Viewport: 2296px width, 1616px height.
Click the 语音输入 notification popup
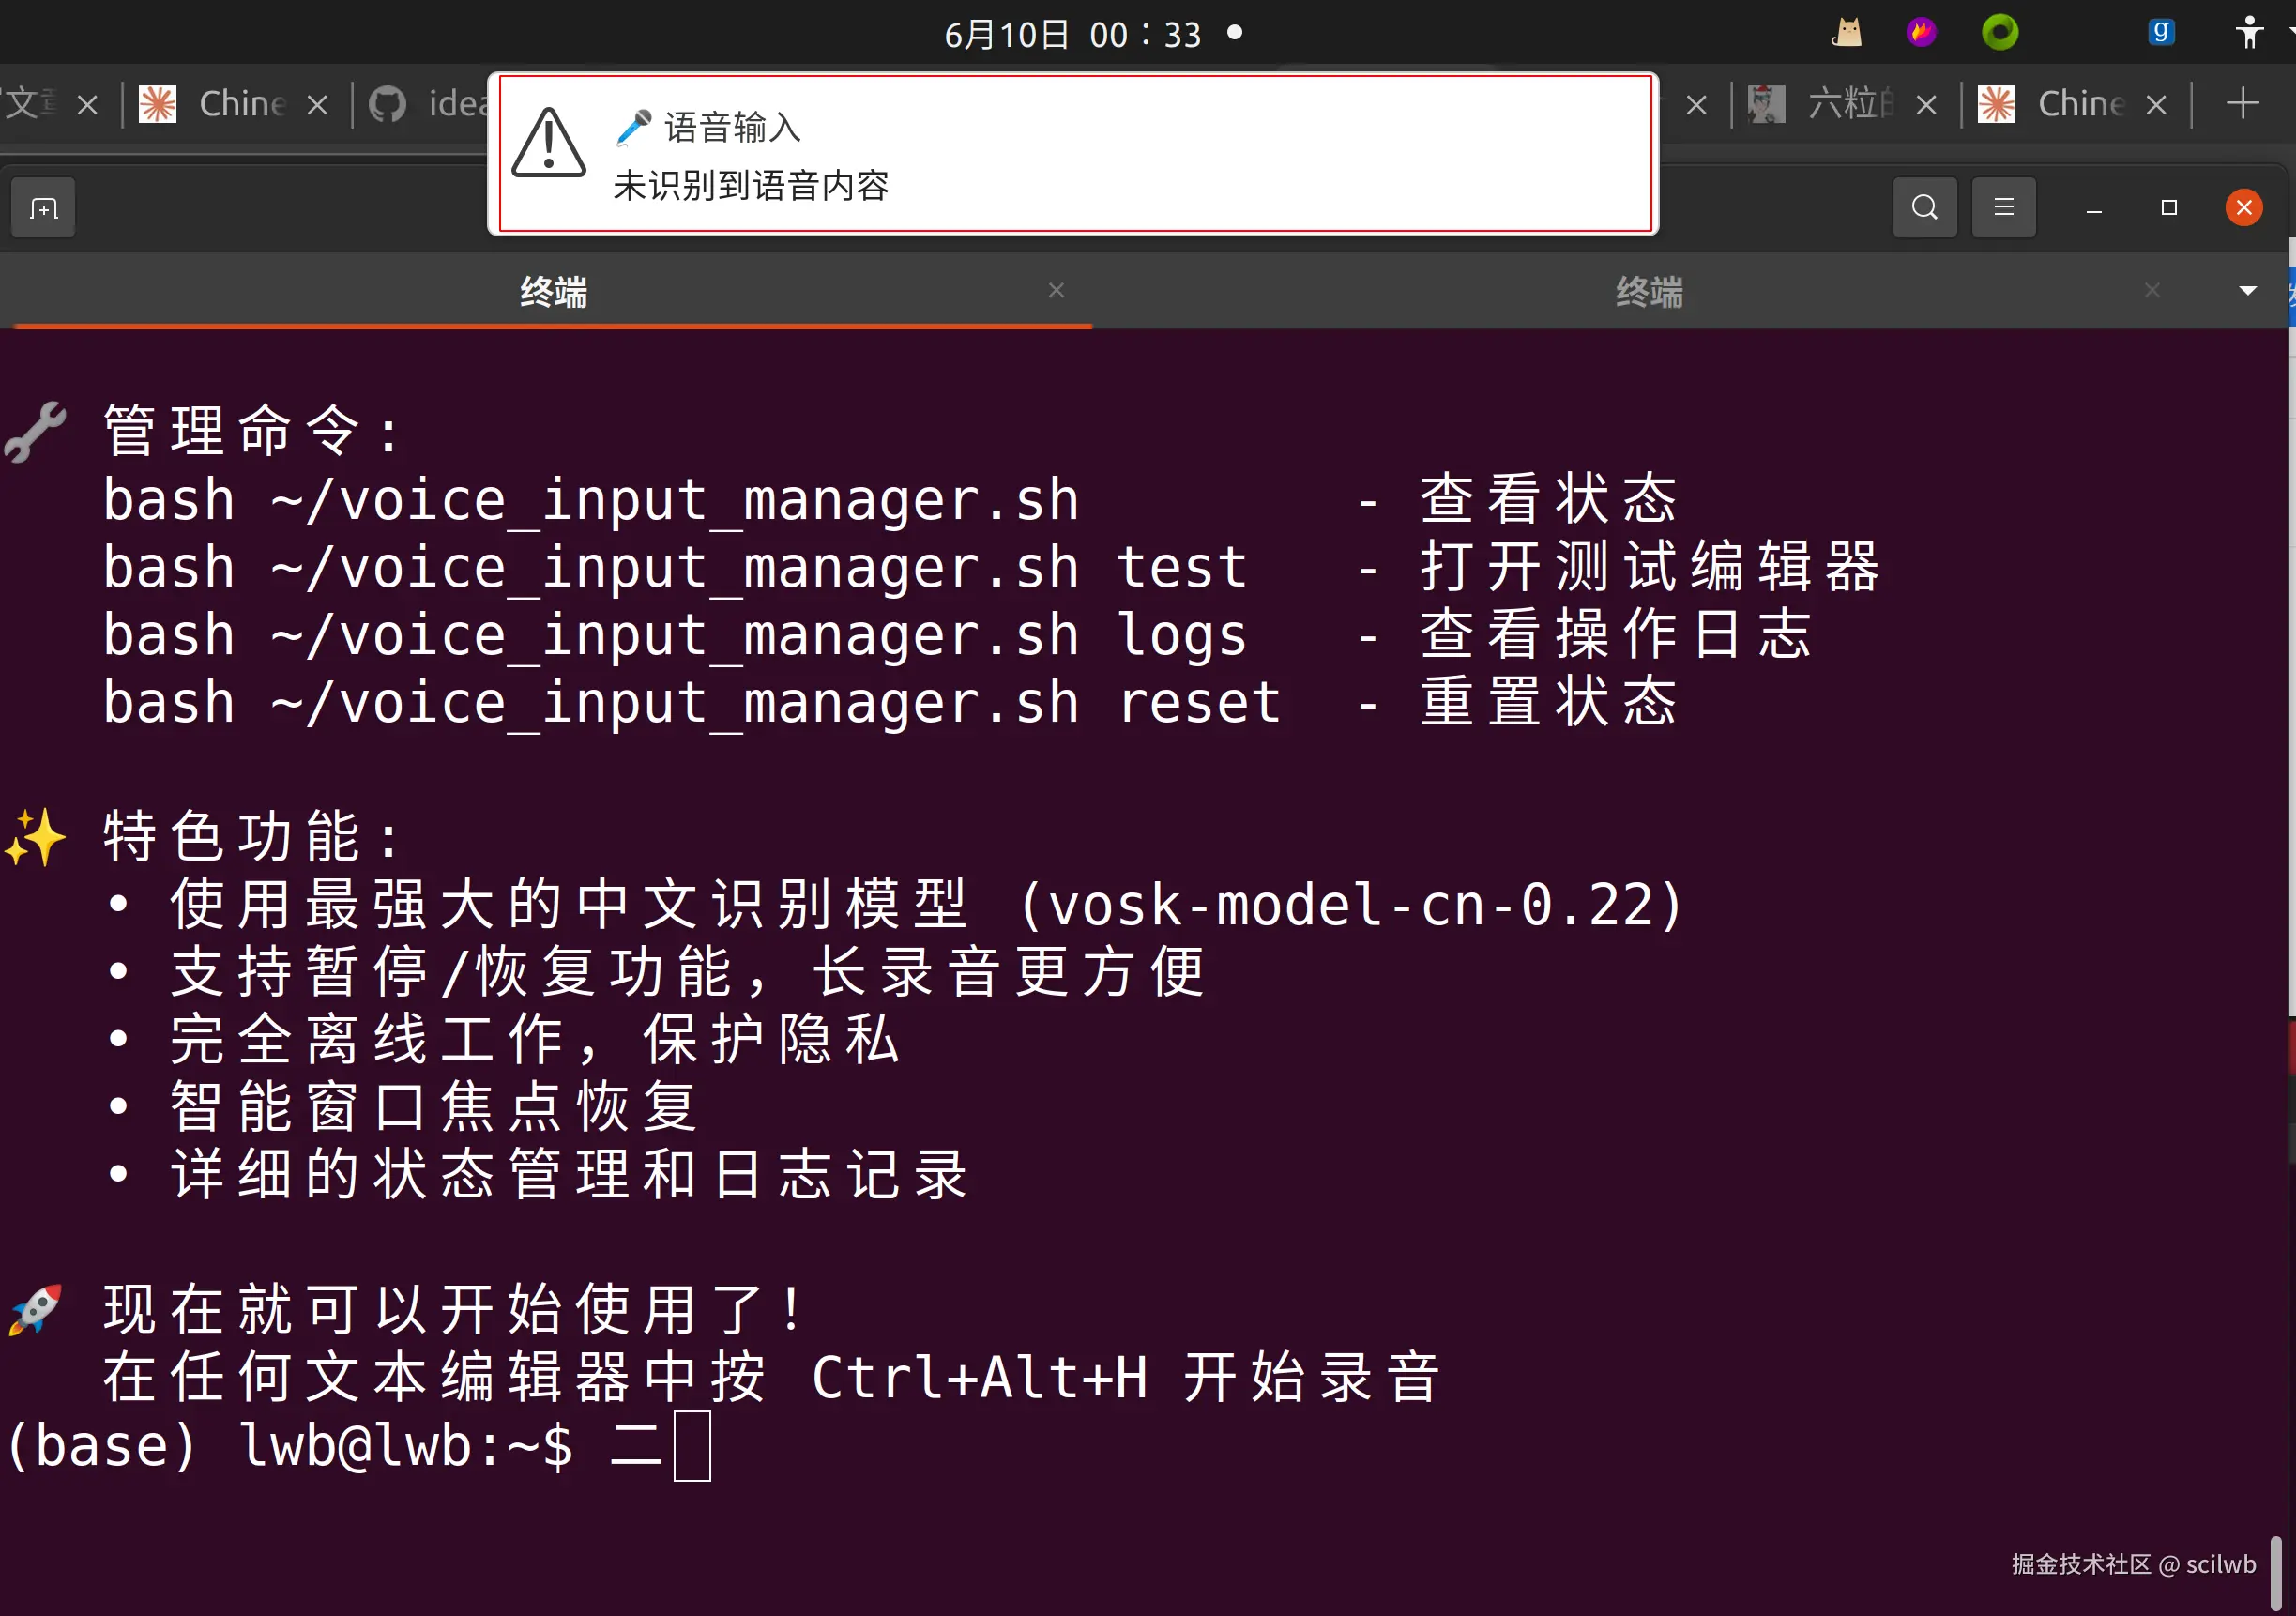pyautogui.click(x=1074, y=154)
